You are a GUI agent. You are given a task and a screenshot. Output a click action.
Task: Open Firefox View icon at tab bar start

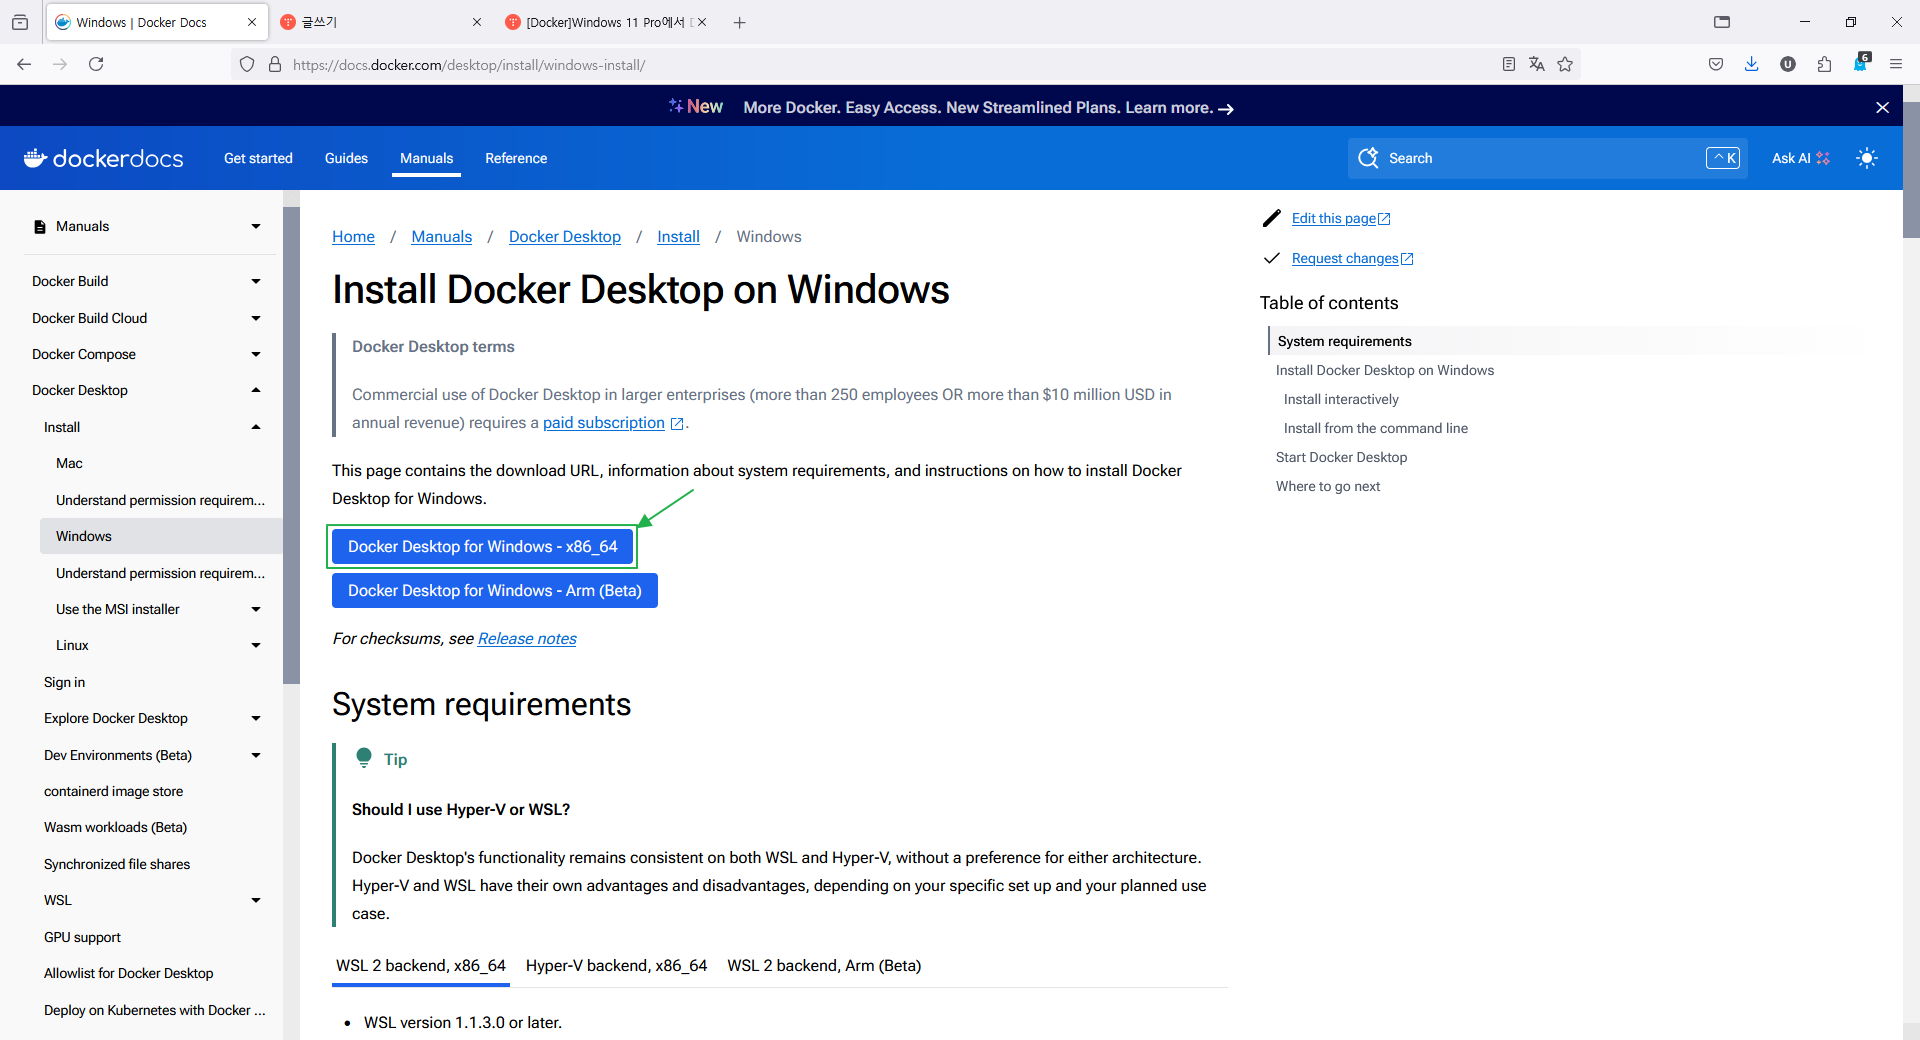click(x=20, y=22)
